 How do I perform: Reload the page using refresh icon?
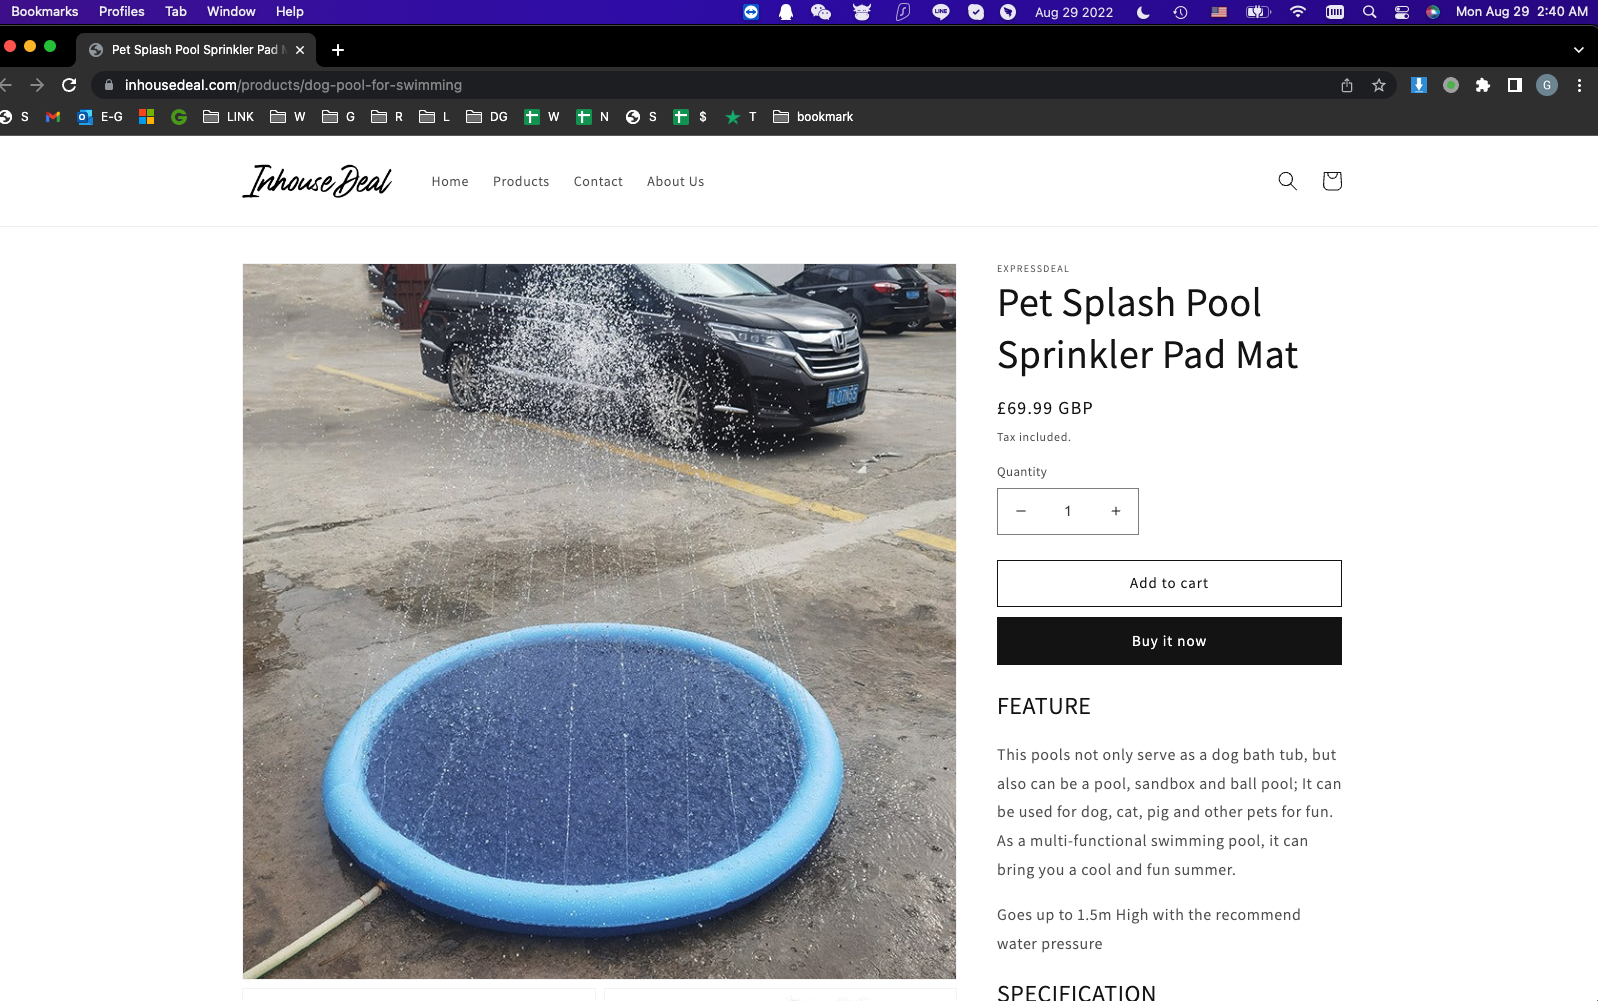[x=69, y=85]
